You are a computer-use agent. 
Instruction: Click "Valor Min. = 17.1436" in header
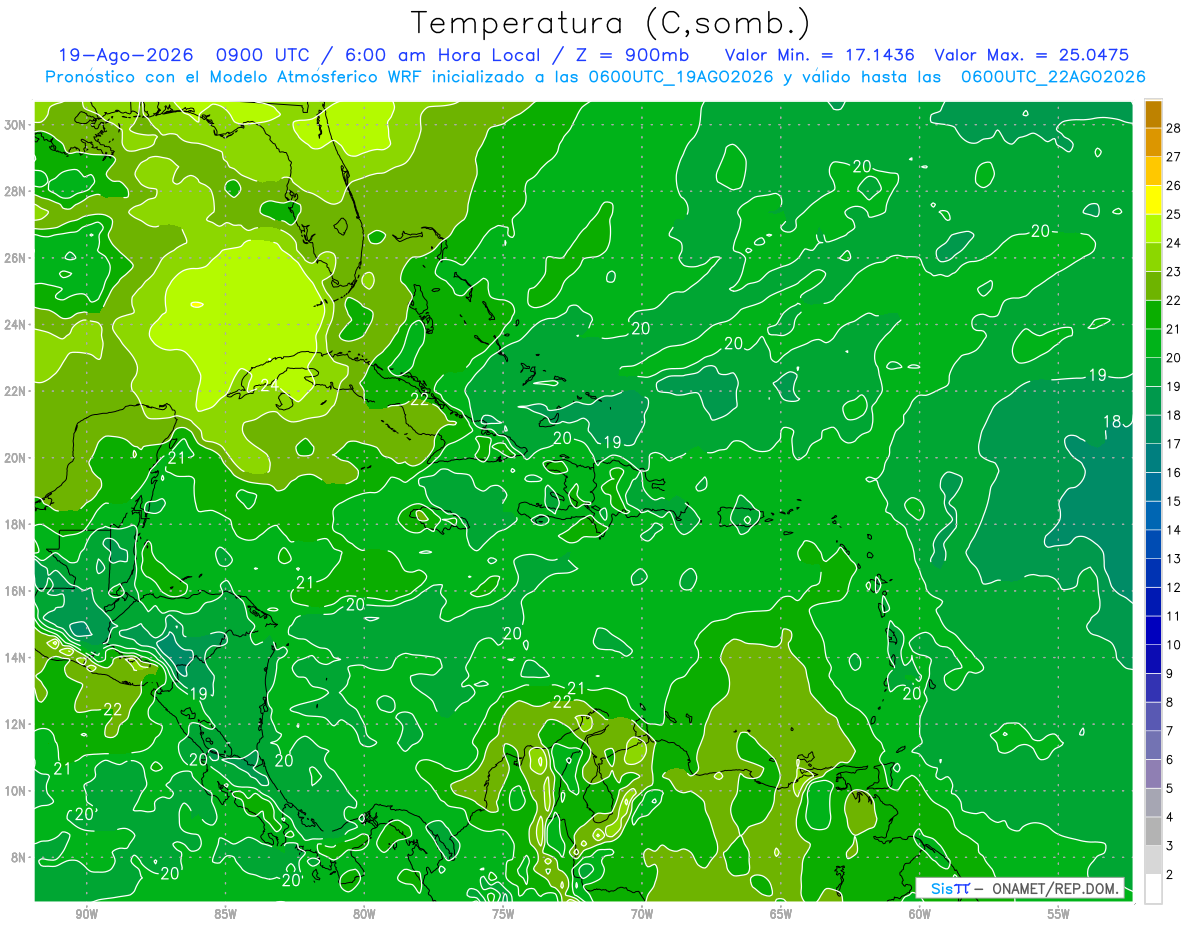[820, 55]
